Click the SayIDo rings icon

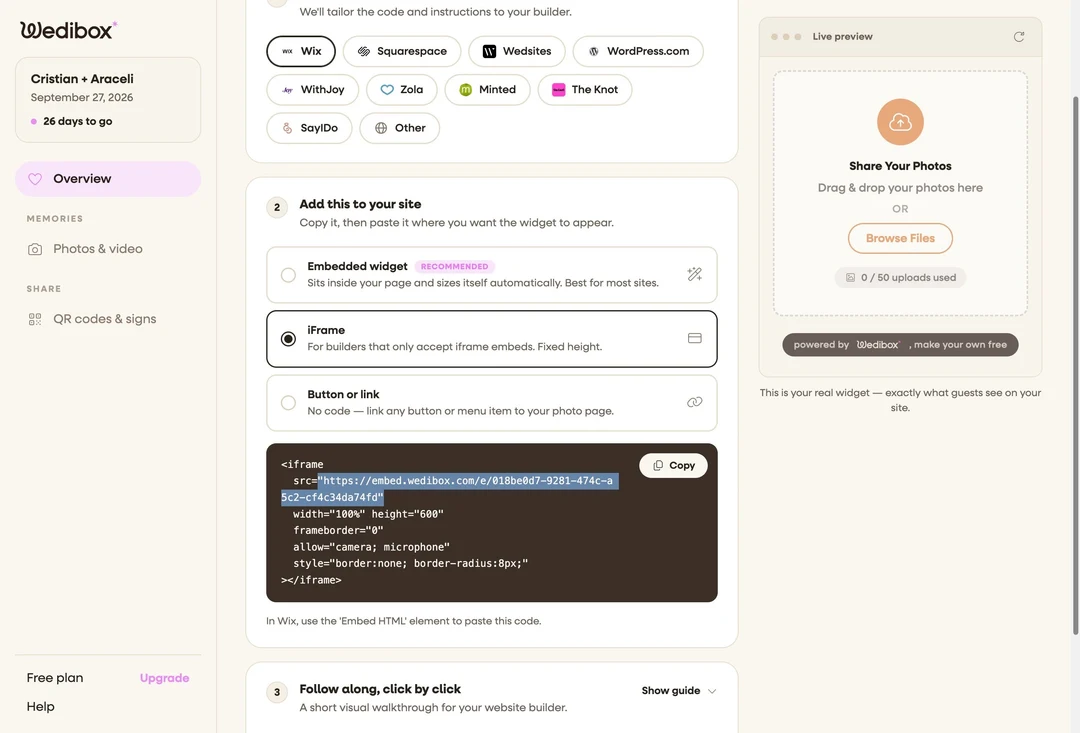click(287, 128)
